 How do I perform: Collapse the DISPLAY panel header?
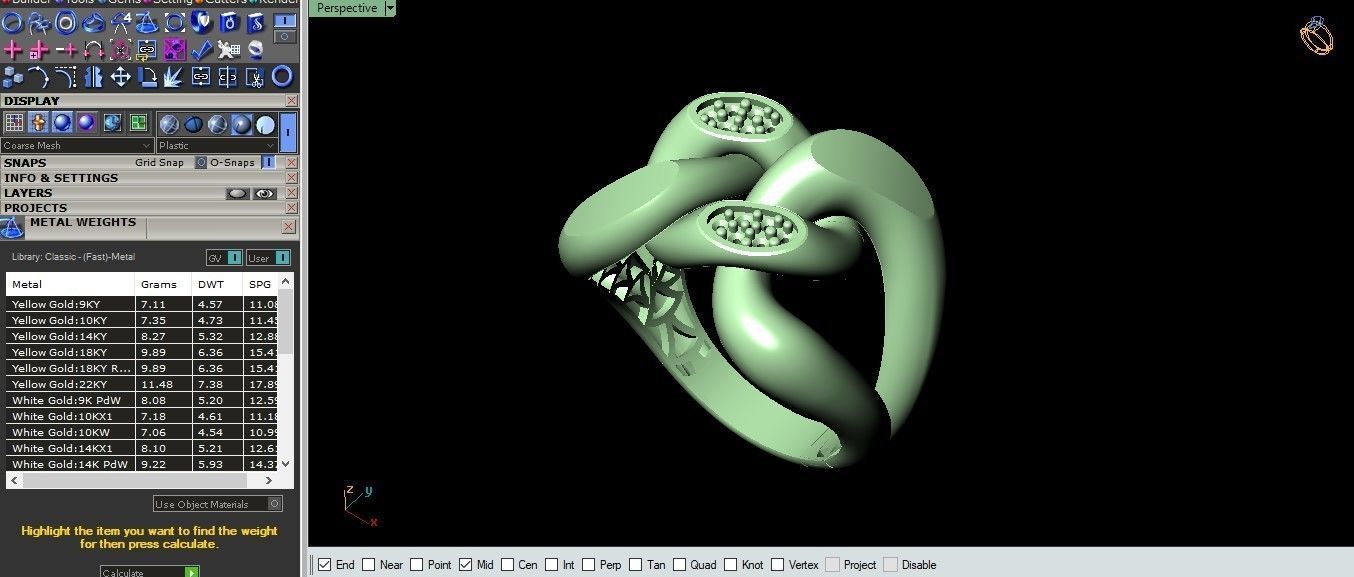(31, 101)
